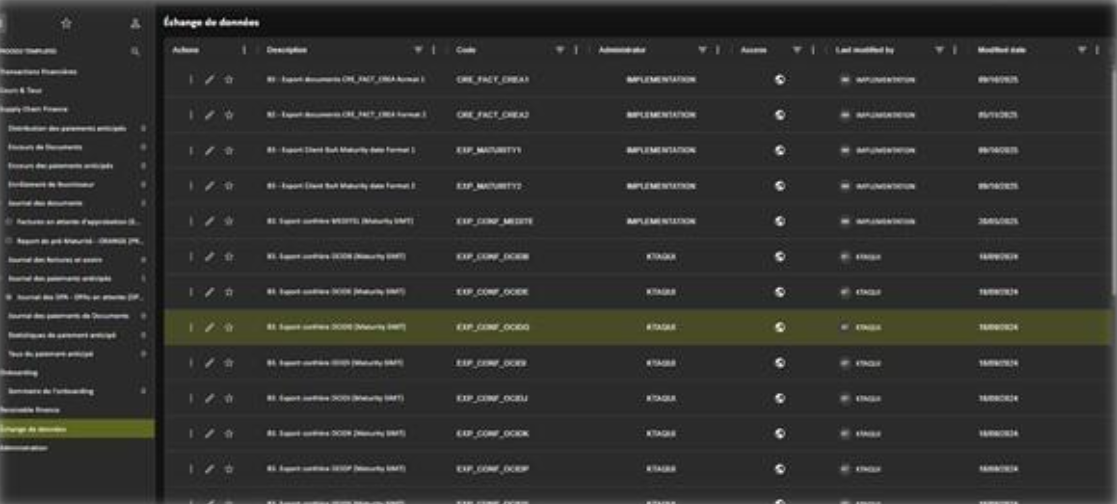Image resolution: width=1117 pixels, height=504 pixels.
Task: Open Sommaire de l'onboarding entry
Action: (51, 391)
